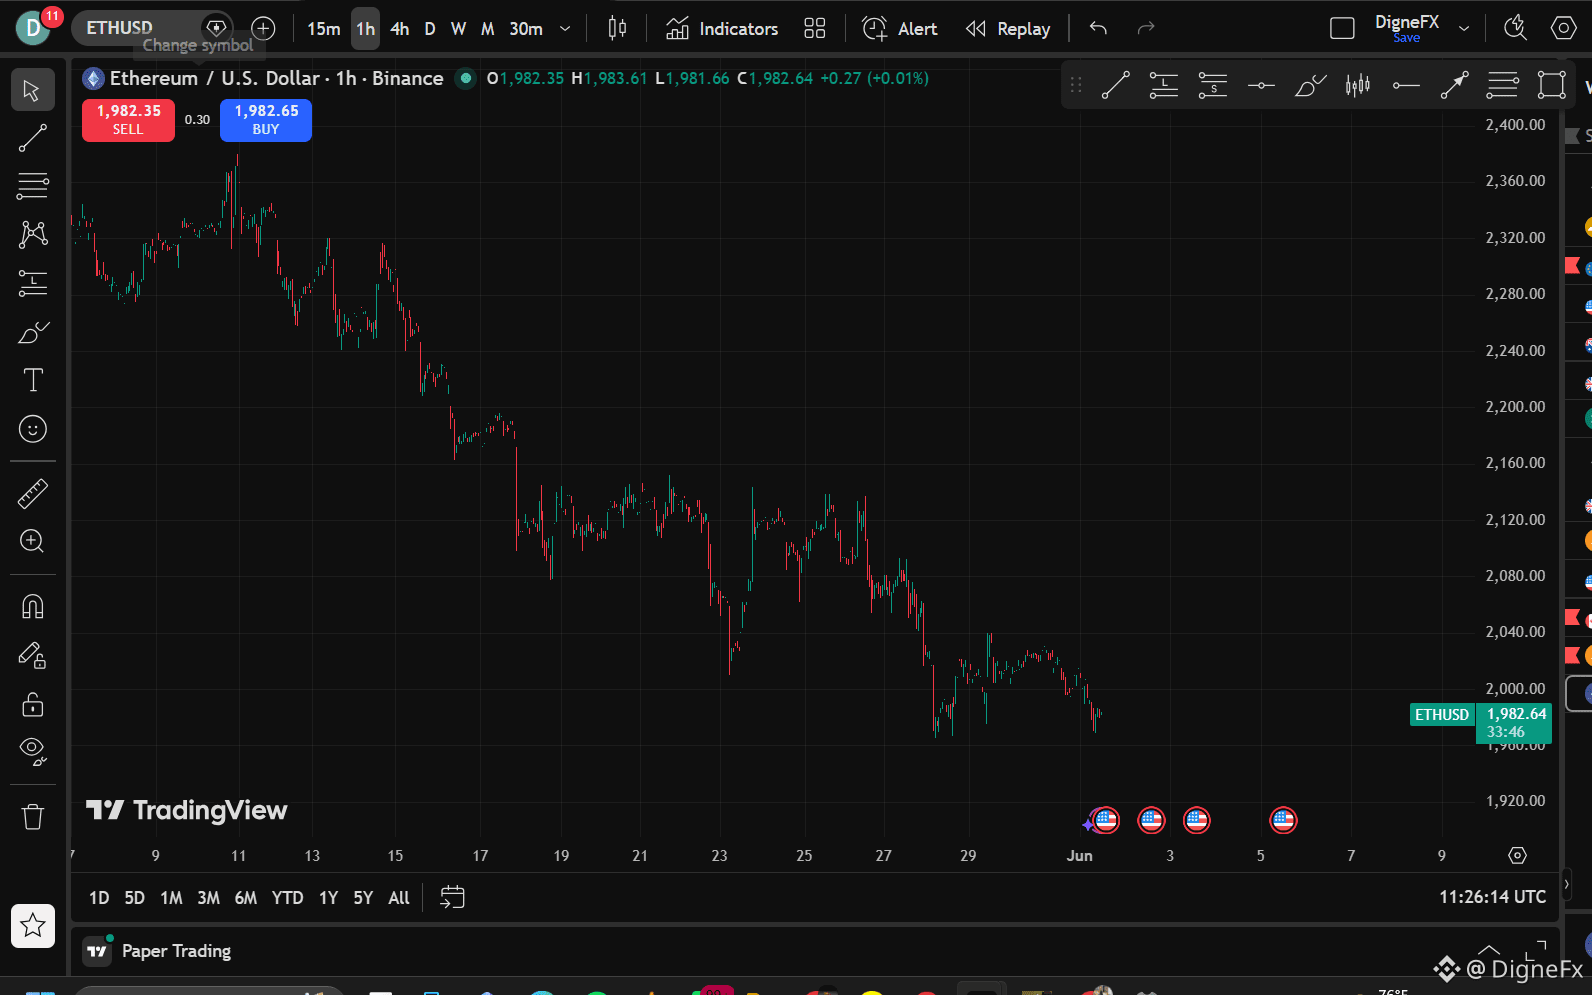Open the layout setup square icon
The height and width of the screenshot is (995, 1592).
pos(1342,28)
